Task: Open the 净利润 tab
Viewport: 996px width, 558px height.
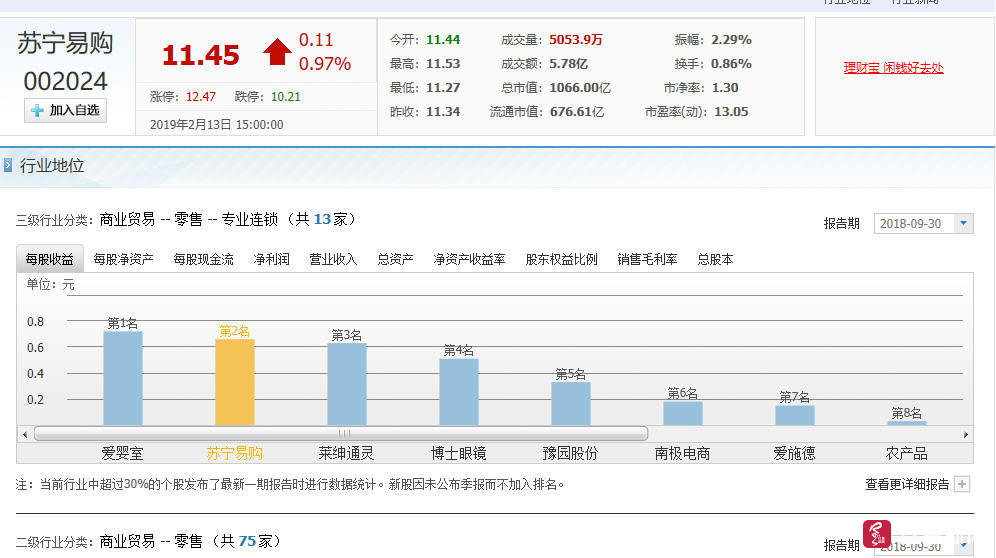Action: [x=271, y=259]
